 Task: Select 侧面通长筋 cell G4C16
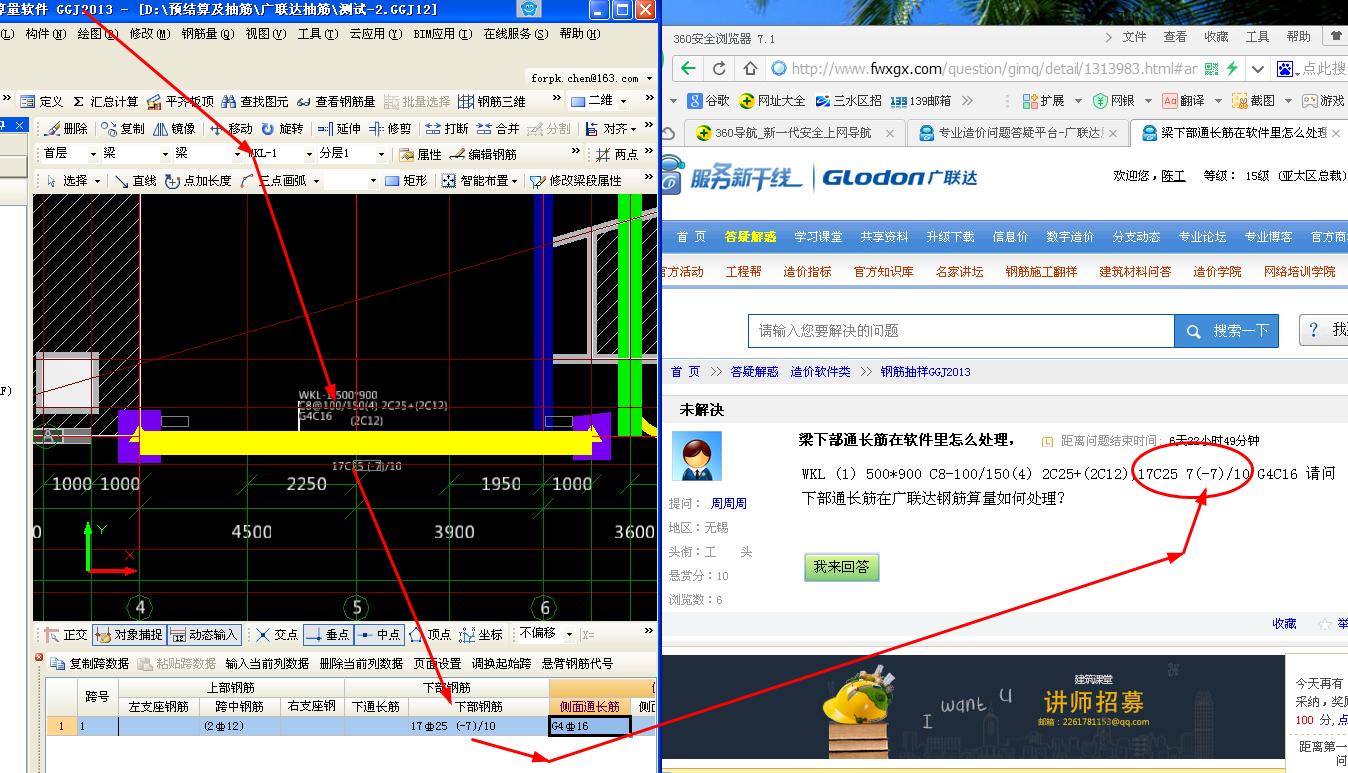(590, 726)
